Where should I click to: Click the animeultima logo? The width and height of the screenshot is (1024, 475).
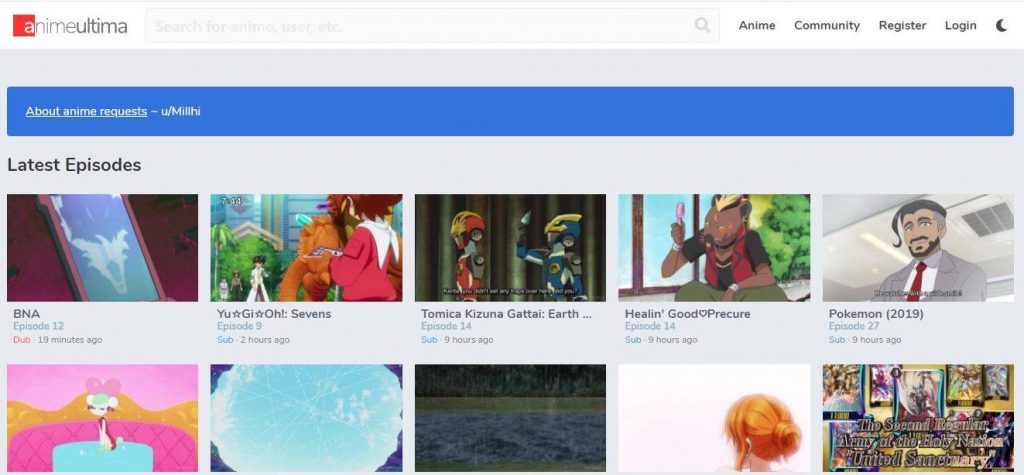(70, 25)
